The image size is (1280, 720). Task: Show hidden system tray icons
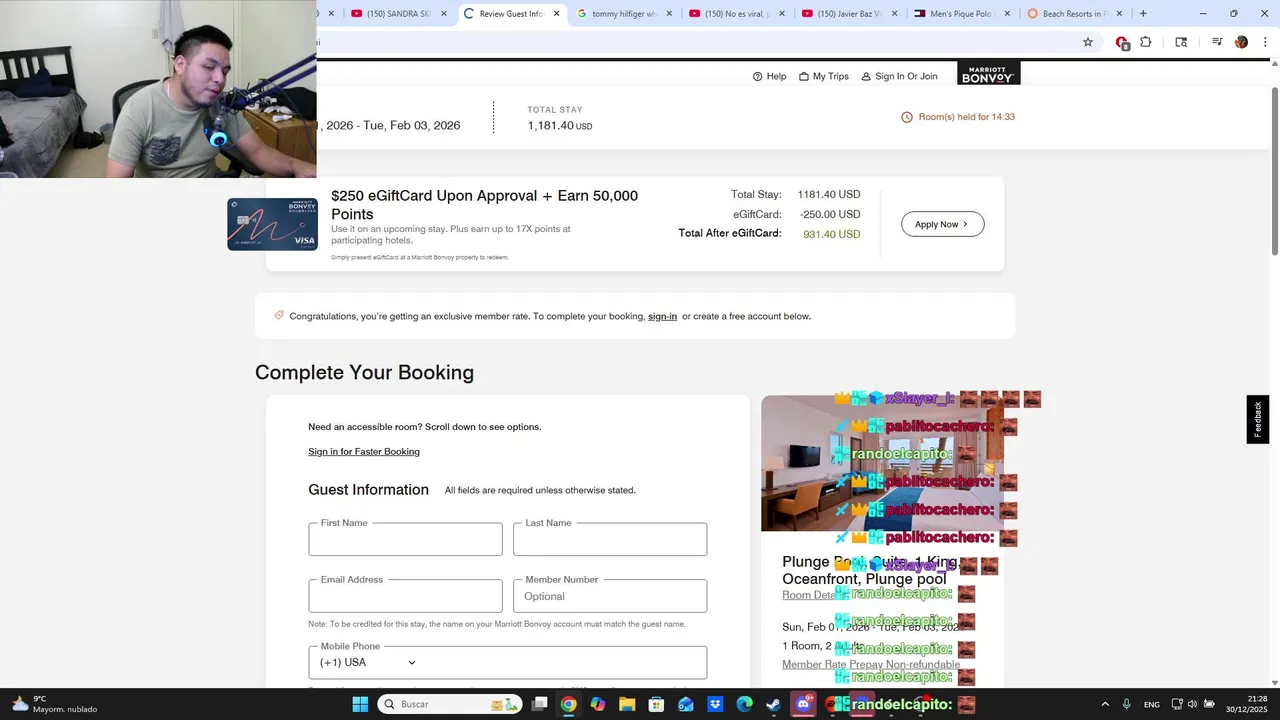click(1105, 704)
